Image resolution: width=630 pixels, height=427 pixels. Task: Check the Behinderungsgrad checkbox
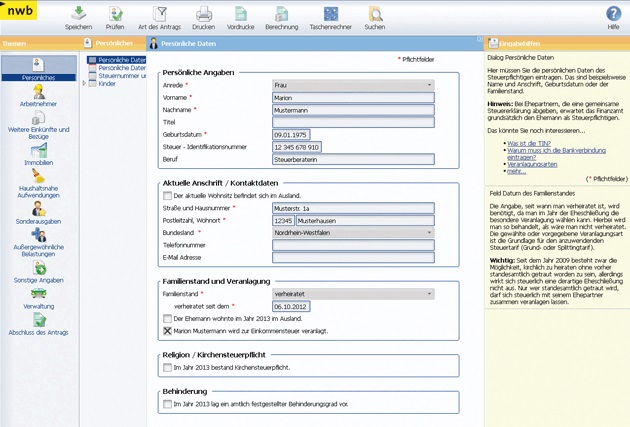point(168,404)
